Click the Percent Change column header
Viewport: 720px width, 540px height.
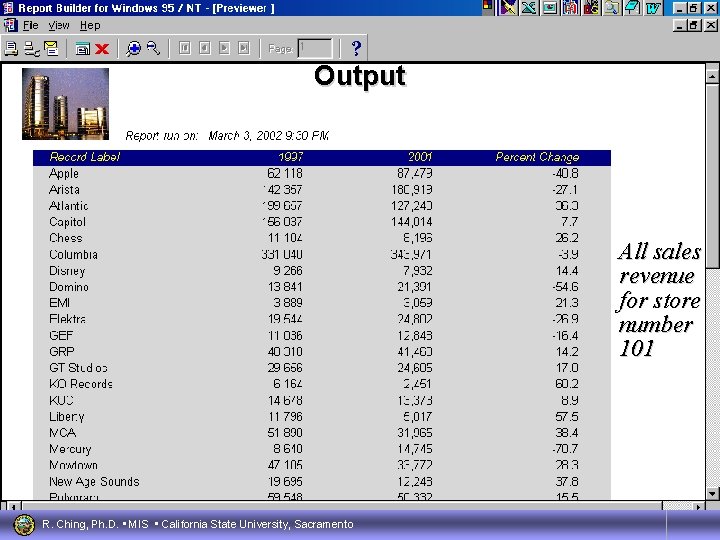click(x=537, y=157)
